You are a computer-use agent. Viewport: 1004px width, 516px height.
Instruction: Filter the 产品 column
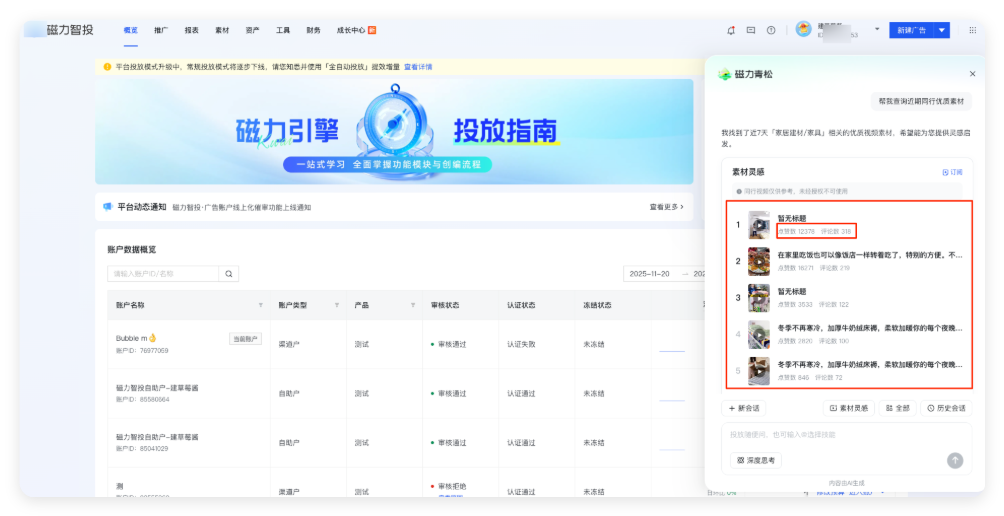click(x=413, y=305)
